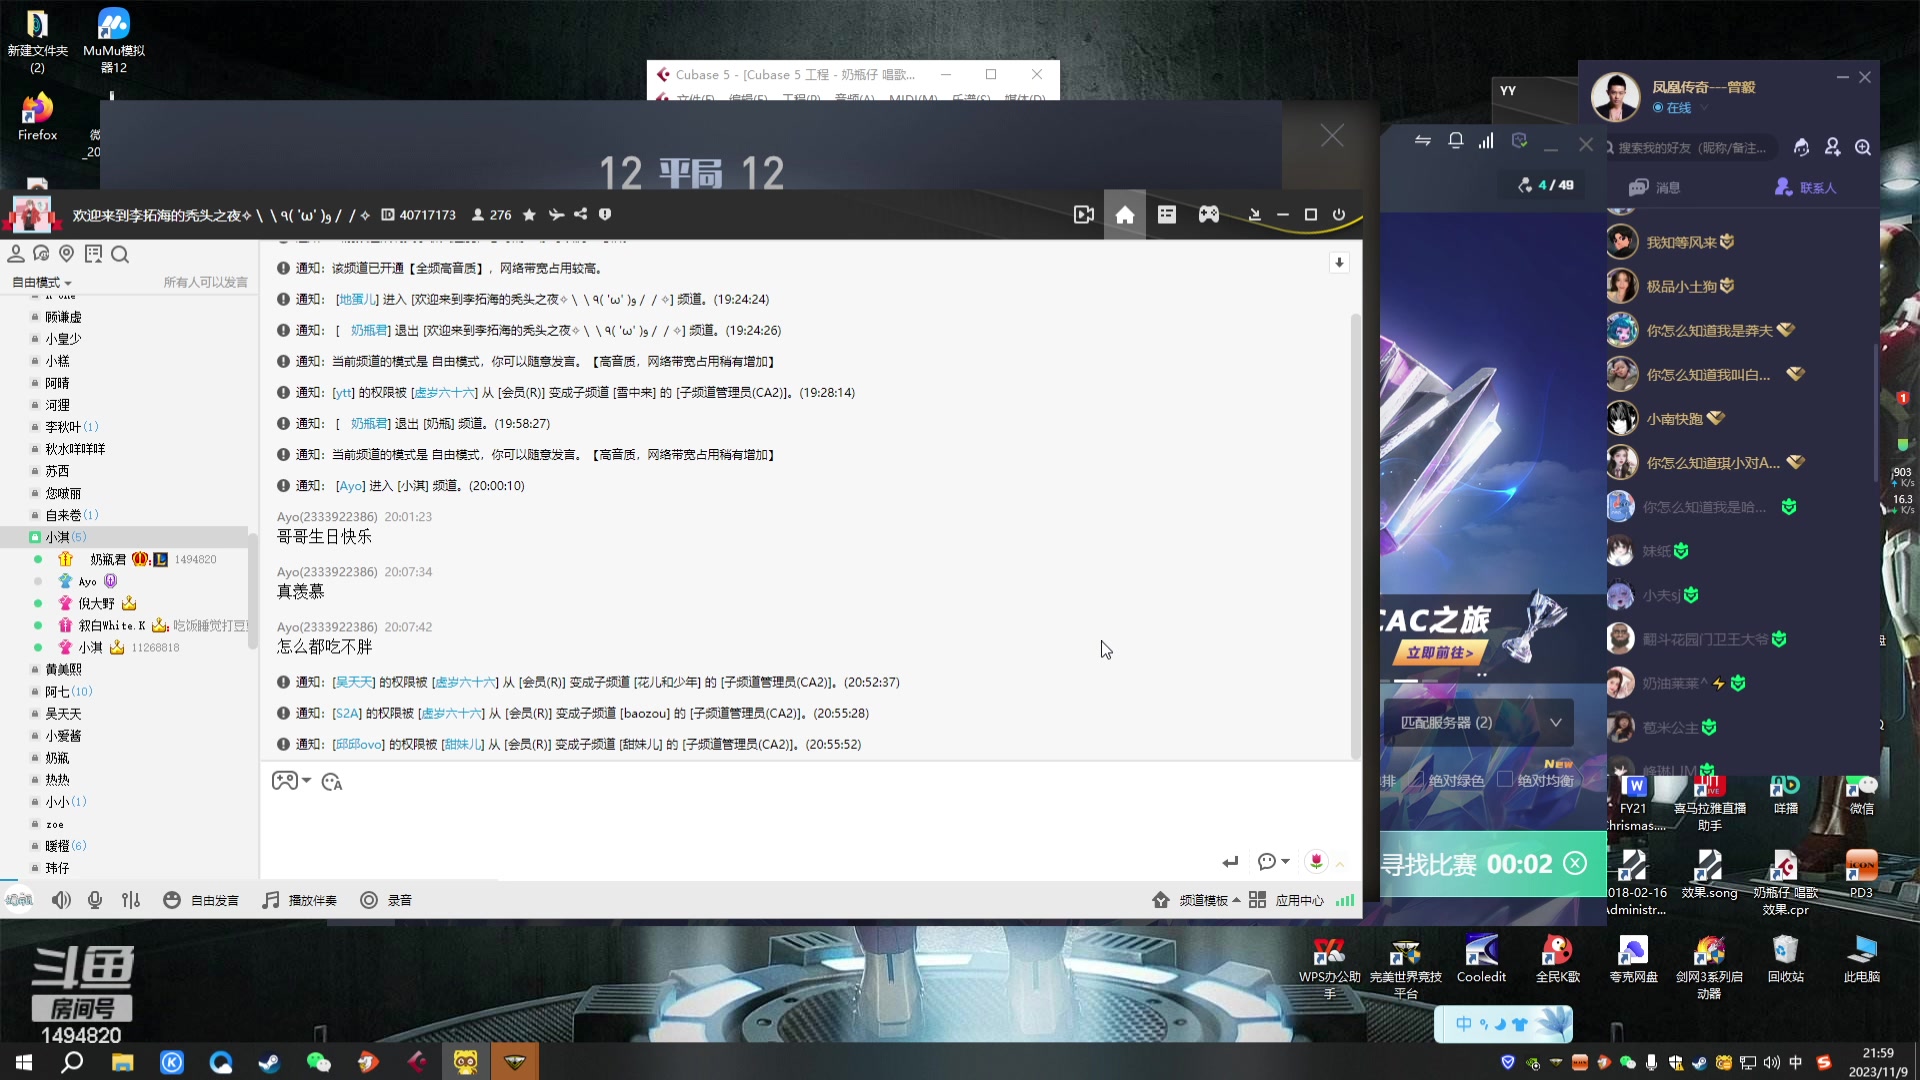
Task: Click the report shield icon in channel header
Action: [605, 214]
